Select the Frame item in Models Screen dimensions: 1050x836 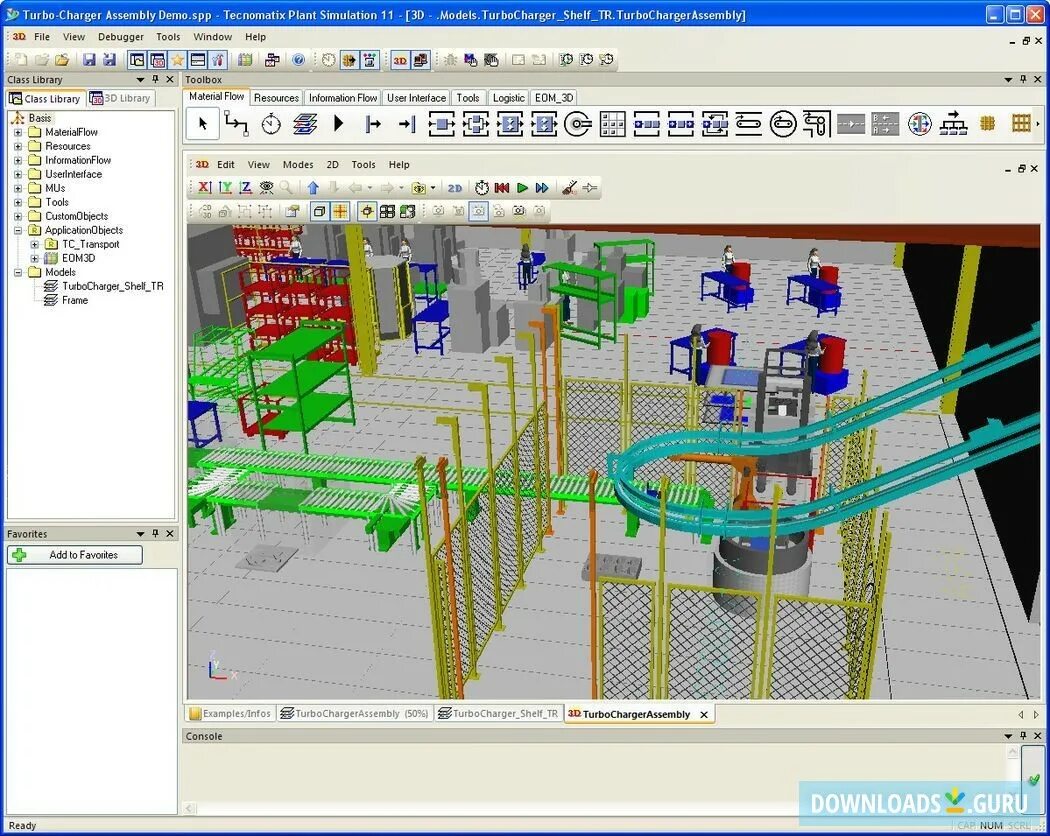pyautogui.click(x=74, y=301)
